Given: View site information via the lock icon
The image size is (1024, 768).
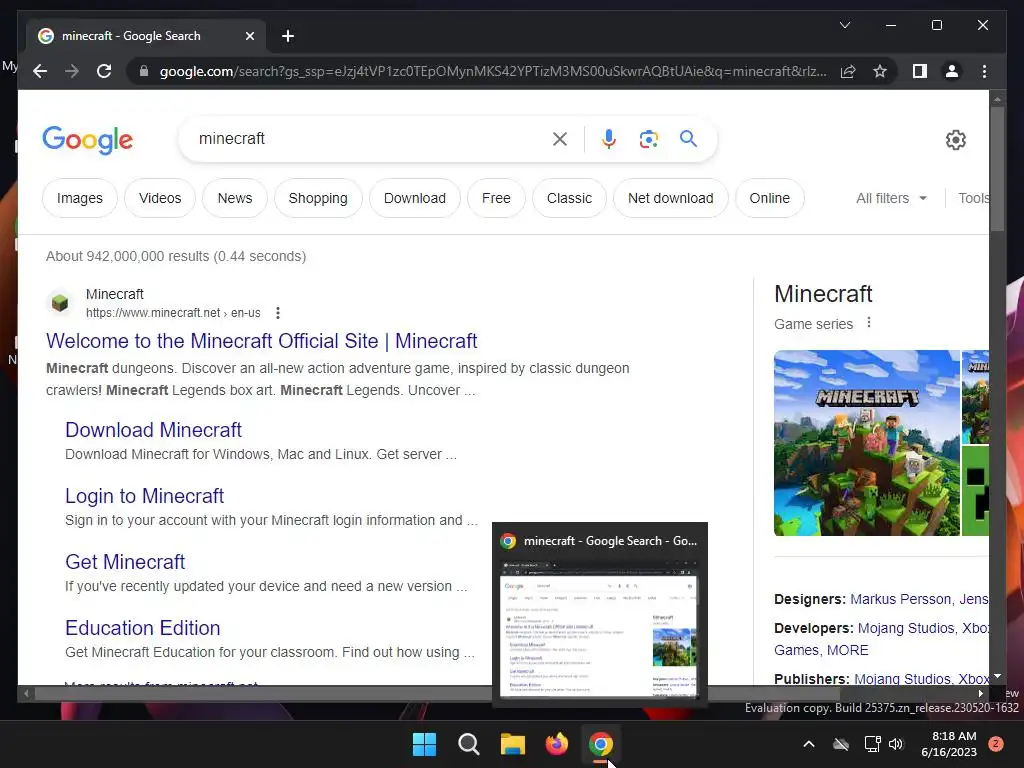Looking at the screenshot, I should (x=144, y=71).
